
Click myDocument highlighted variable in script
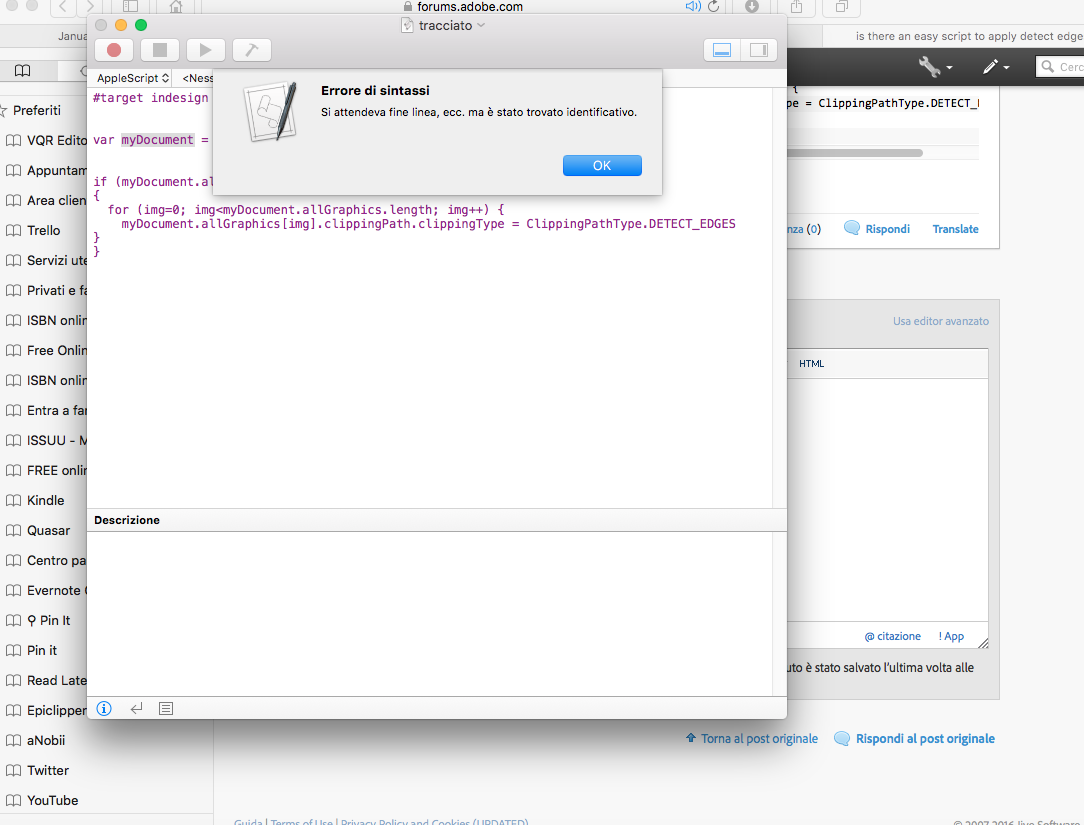(158, 140)
